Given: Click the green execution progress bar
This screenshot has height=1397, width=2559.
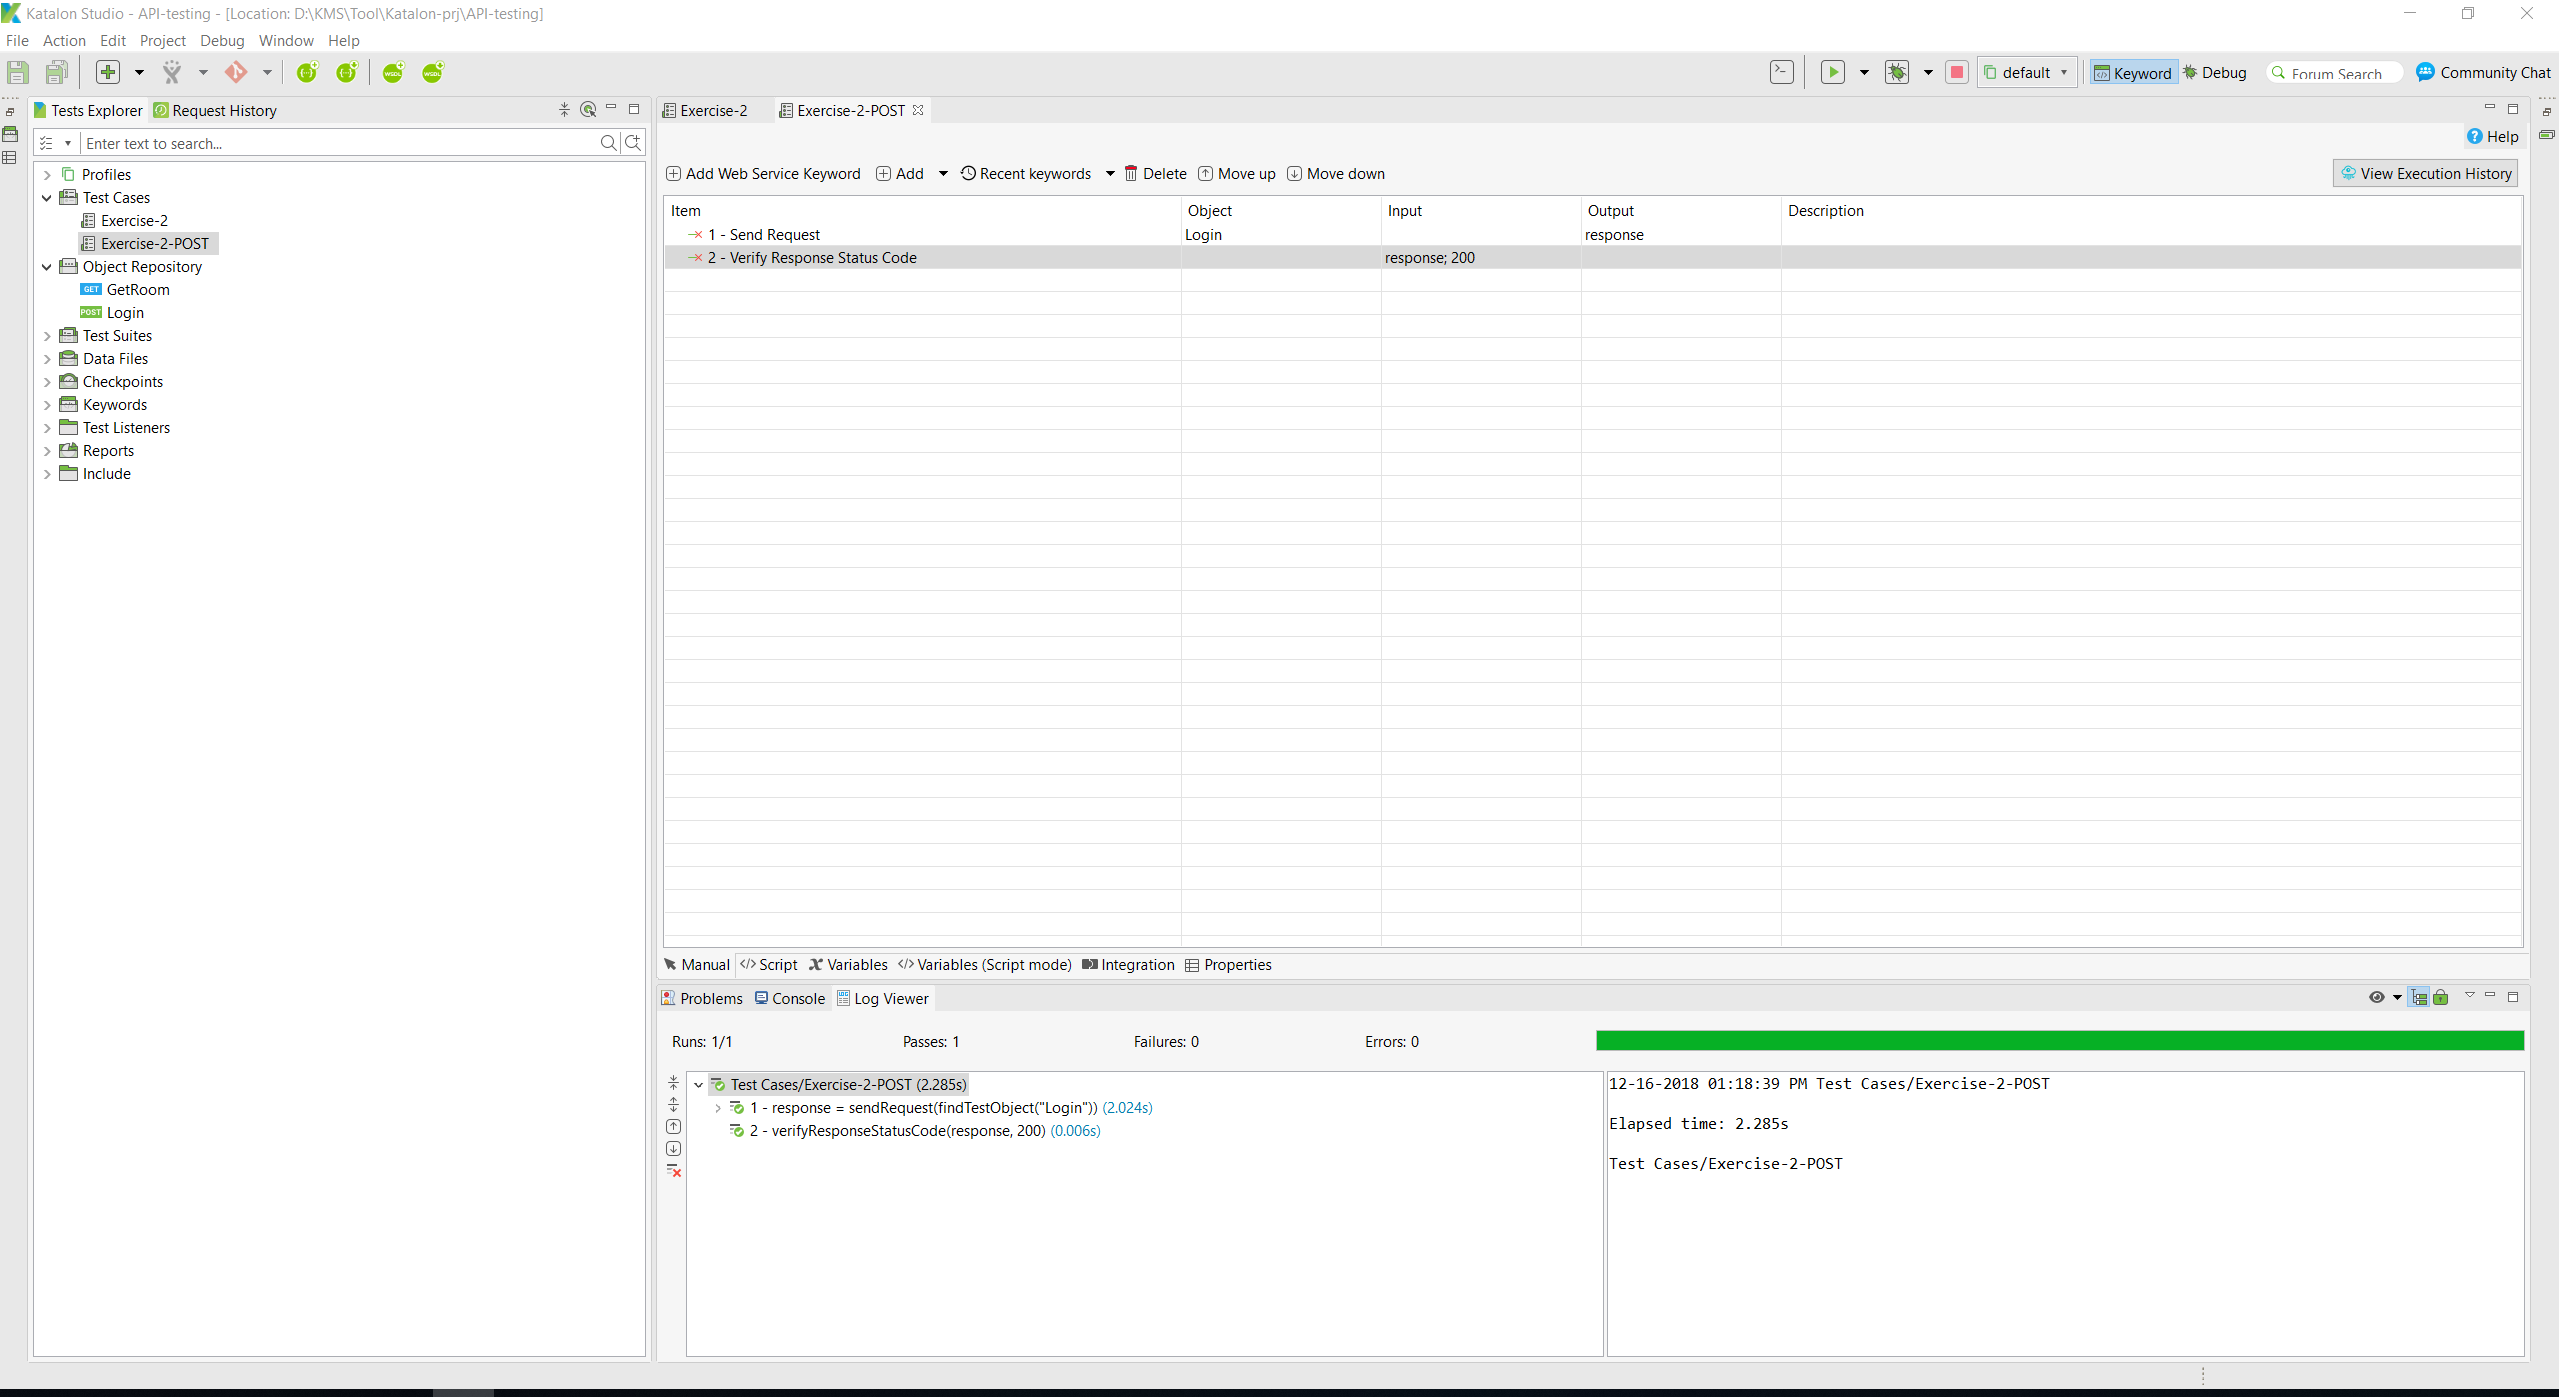Looking at the screenshot, I should pyautogui.click(x=2059, y=1041).
